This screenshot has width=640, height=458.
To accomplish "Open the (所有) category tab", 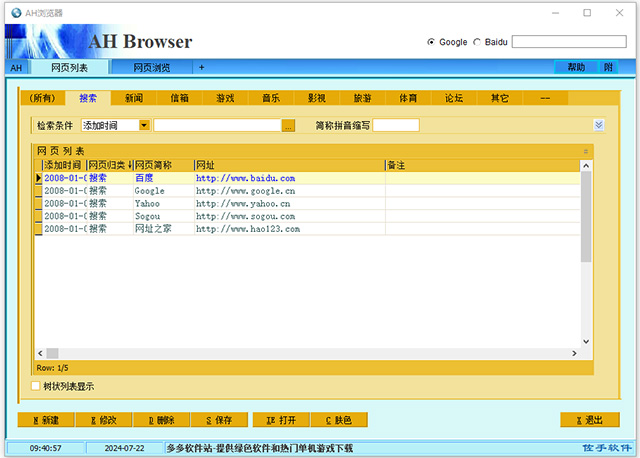I will click(42, 98).
